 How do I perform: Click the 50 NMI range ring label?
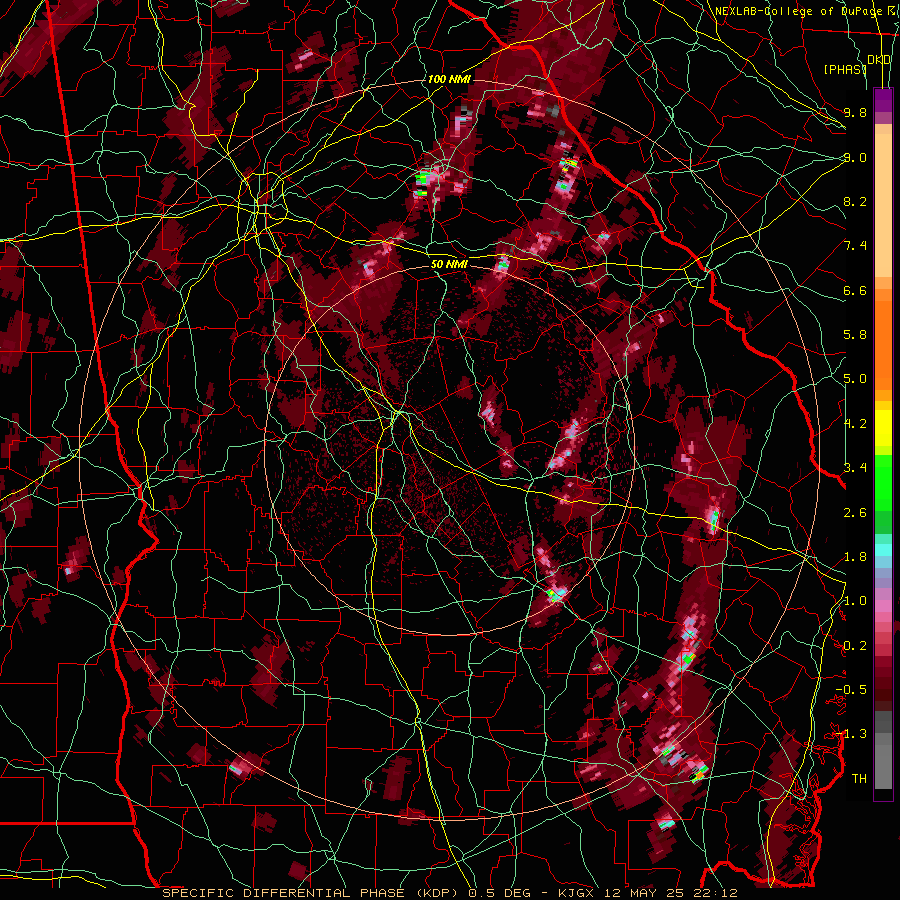(x=449, y=264)
